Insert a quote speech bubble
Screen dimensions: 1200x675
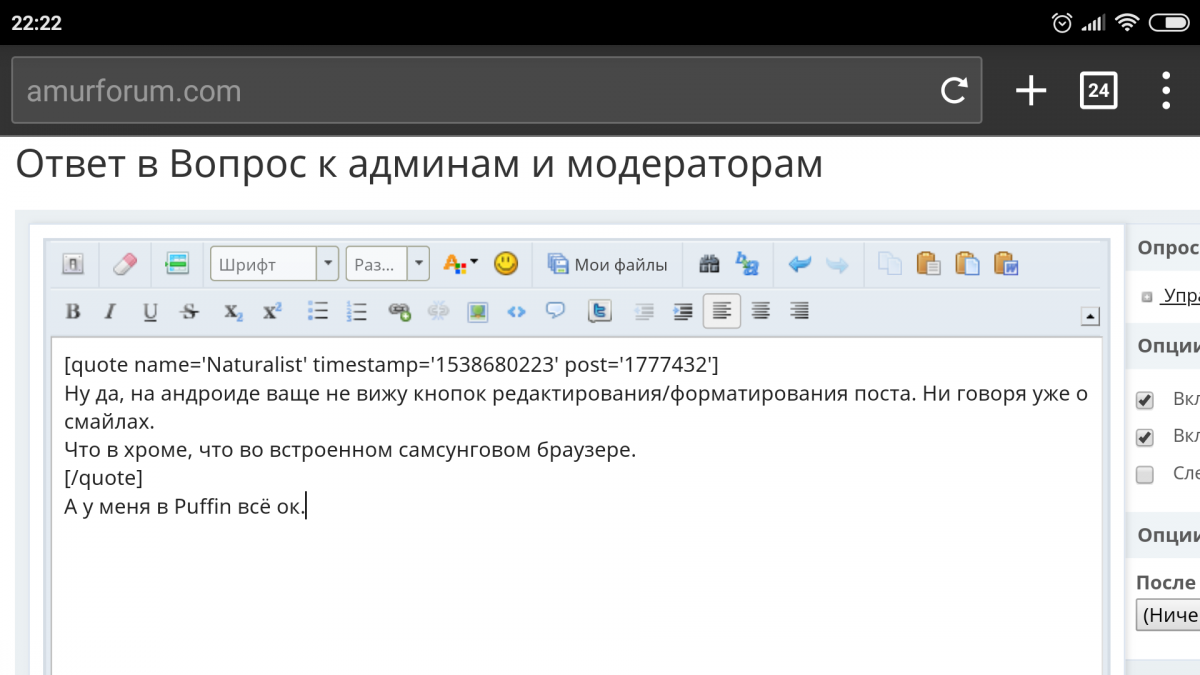click(x=555, y=312)
